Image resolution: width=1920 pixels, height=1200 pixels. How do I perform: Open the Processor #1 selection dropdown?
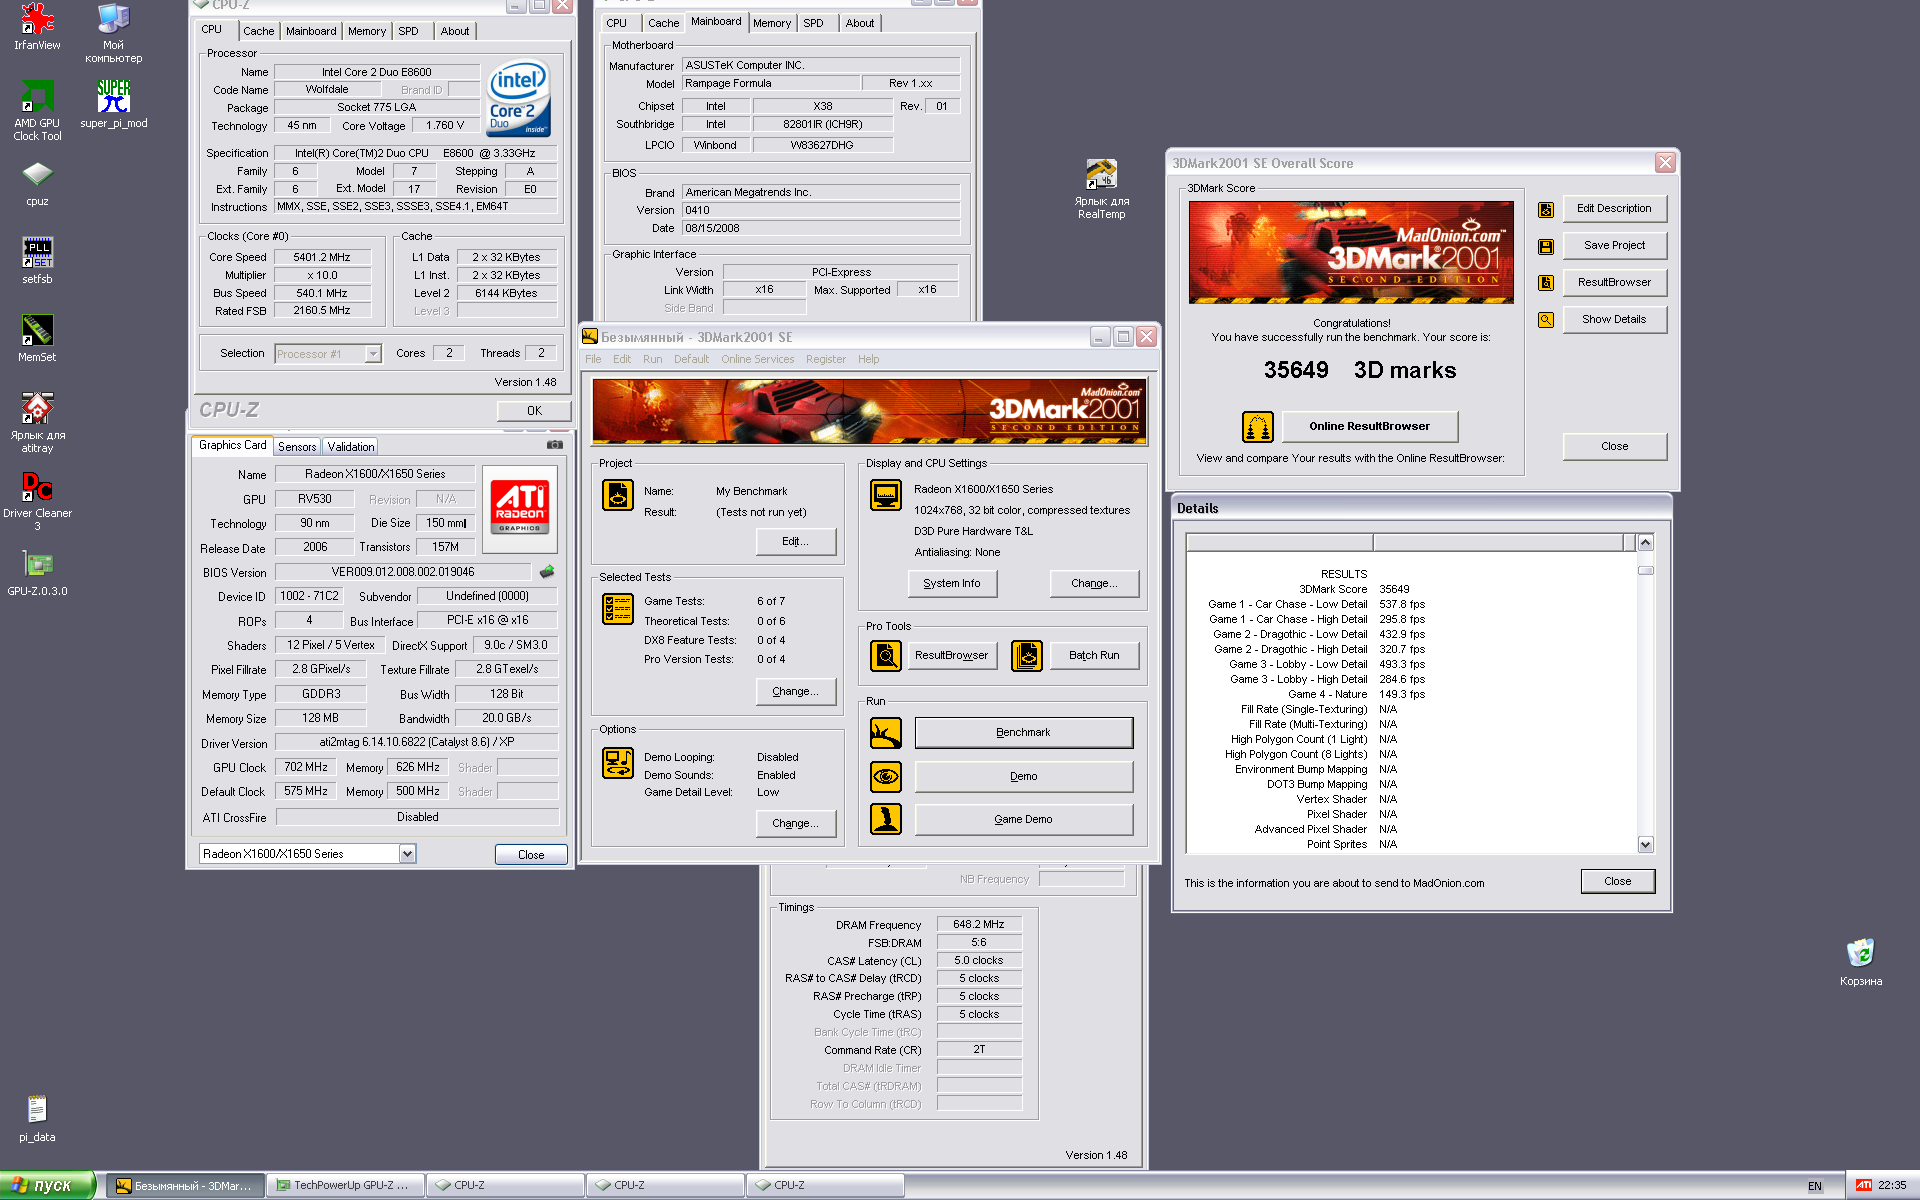pyautogui.click(x=373, y=354)
